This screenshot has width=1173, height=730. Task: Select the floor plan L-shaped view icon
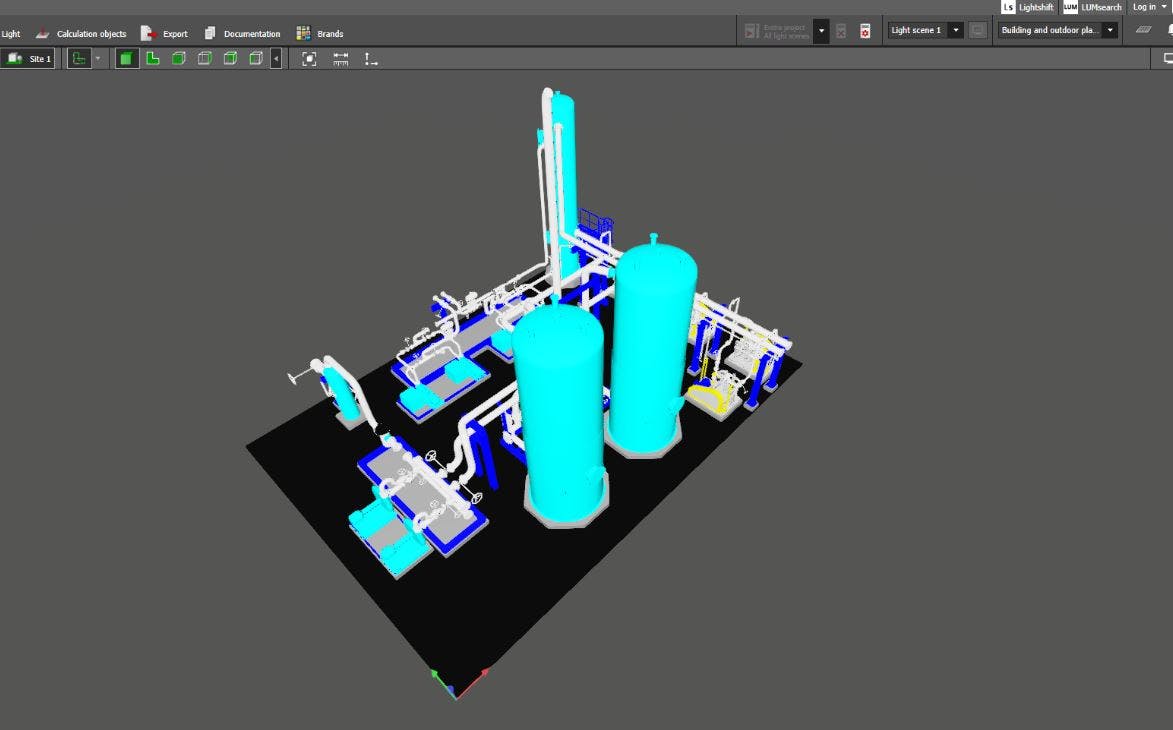pyautogui.click(x=152, y=59)
